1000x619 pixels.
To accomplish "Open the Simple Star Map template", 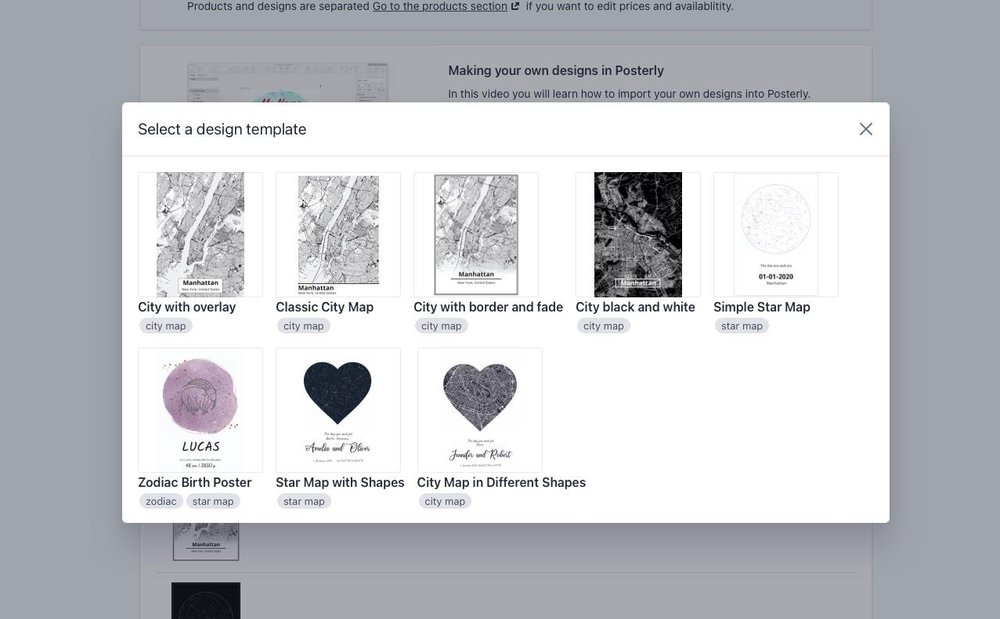I will (x=776, y=234).
